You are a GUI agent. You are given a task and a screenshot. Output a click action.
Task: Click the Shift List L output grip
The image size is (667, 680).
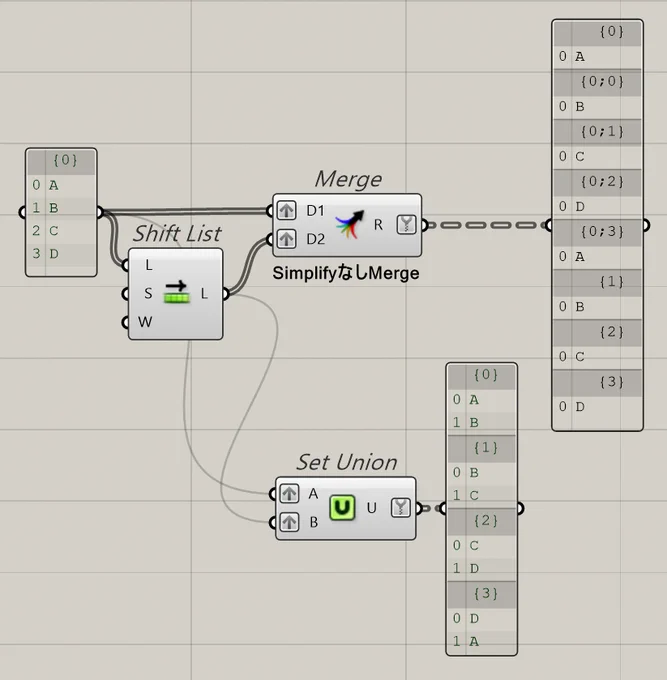tap(226, 294)
